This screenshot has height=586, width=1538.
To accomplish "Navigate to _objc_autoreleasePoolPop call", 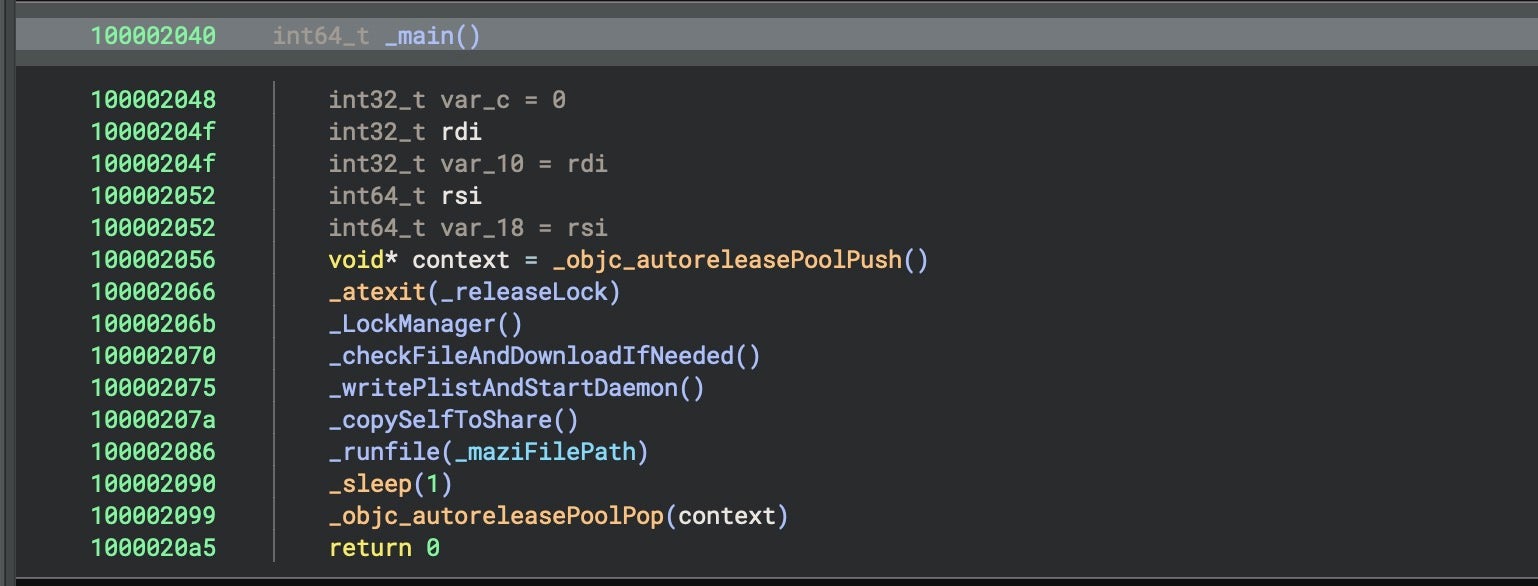I will 495,516.
